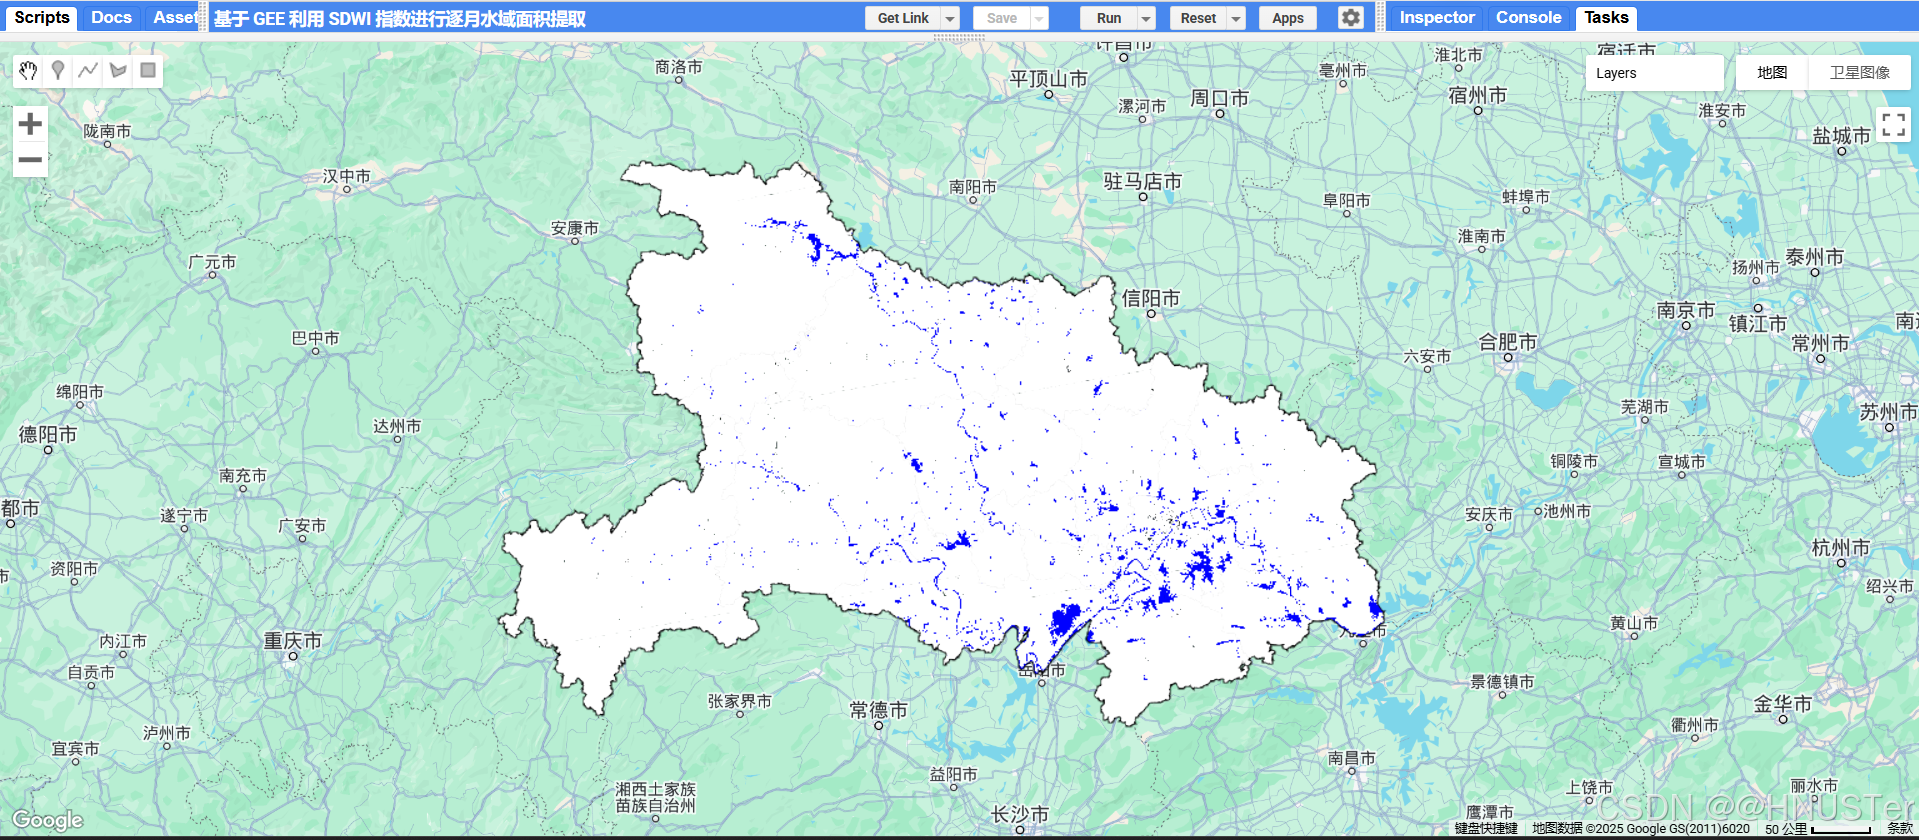Click the 景德镇市 city label
This screenshot has width=1919, height=840.
click(x=1501, y=682)
